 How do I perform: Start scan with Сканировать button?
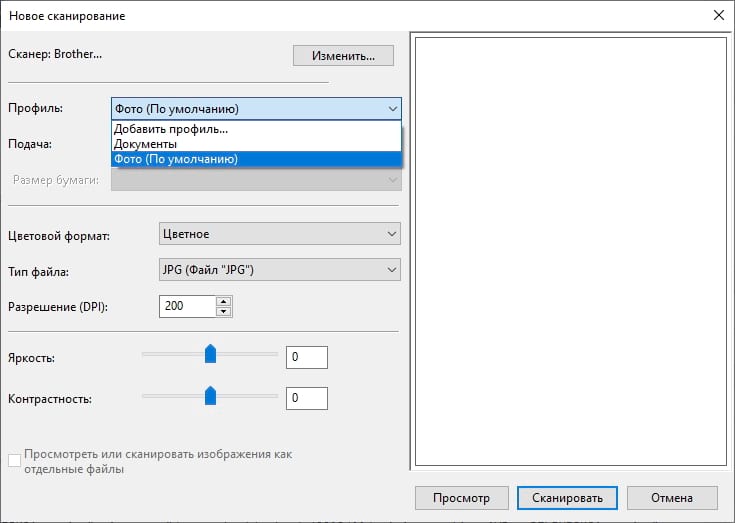coord(567,498)
